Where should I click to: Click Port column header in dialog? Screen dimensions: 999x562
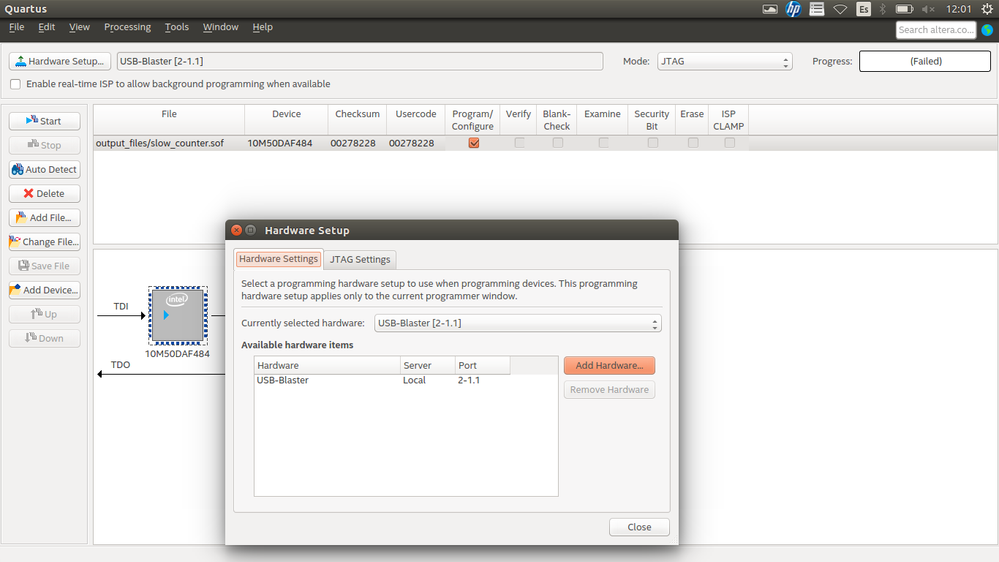482,365
